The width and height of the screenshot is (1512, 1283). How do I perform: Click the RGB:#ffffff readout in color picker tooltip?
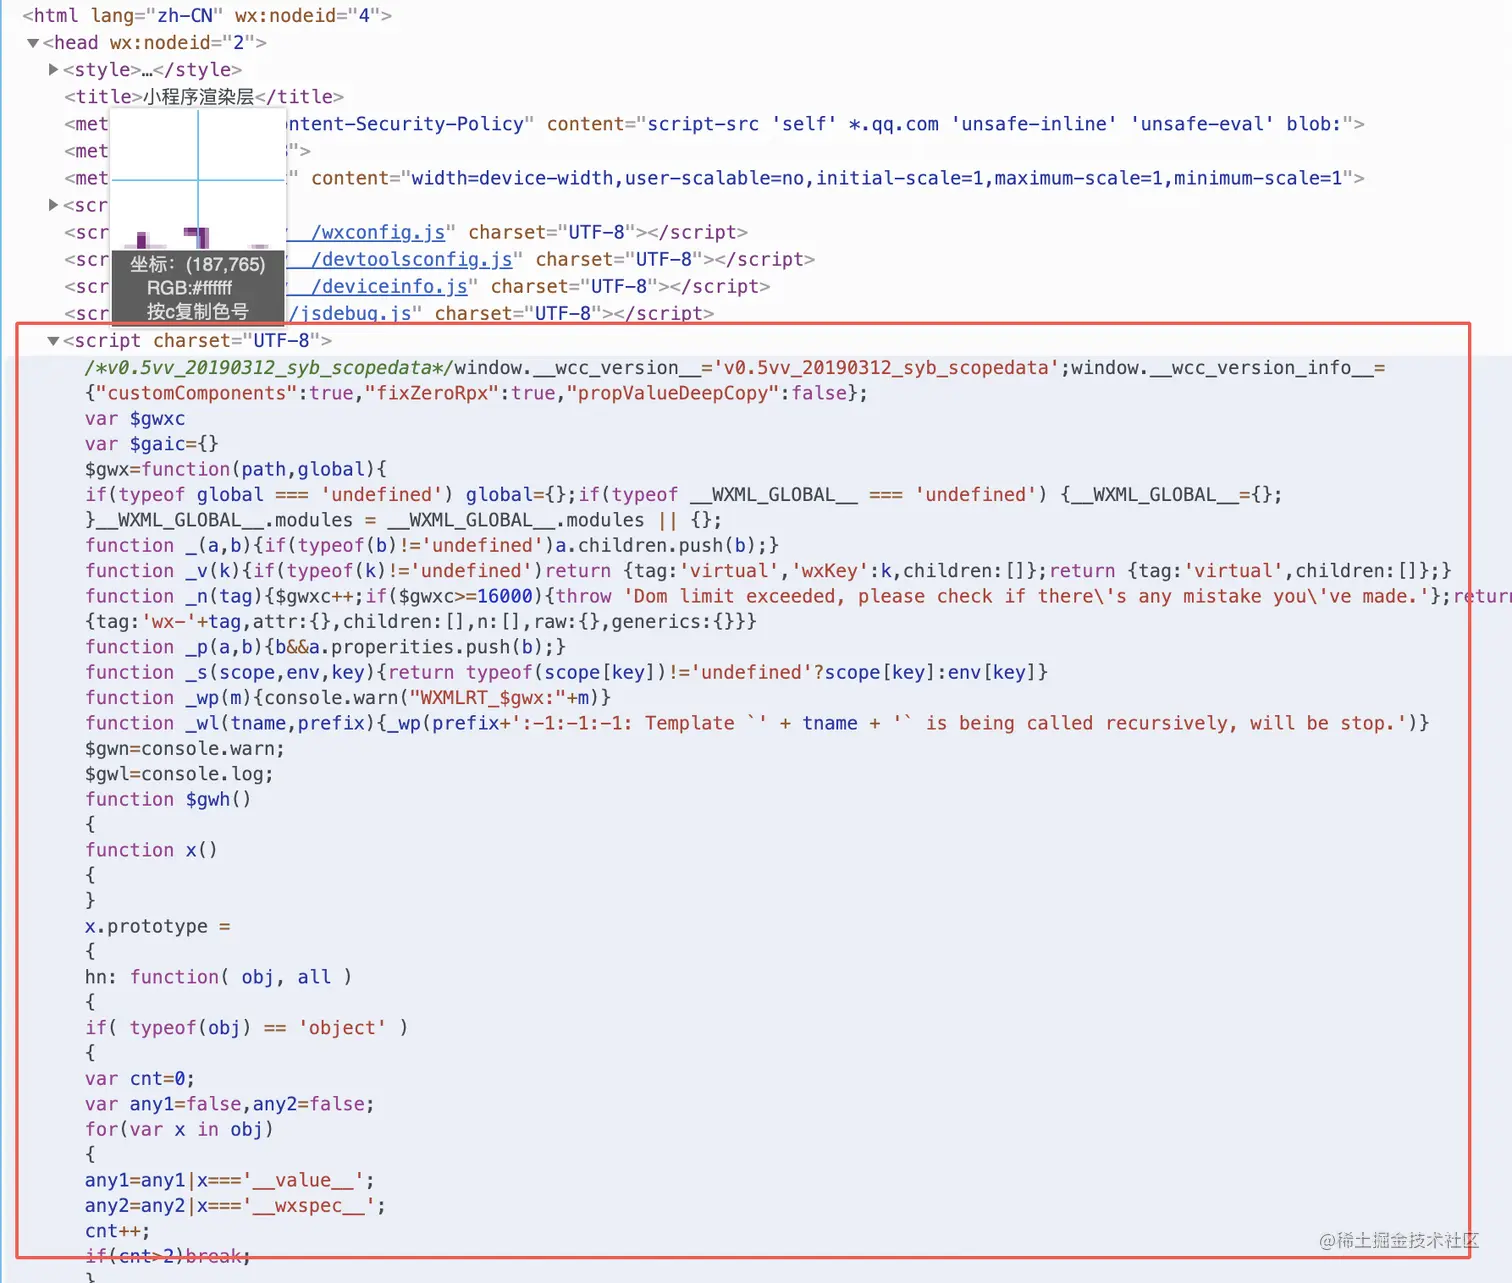(189, 288)
